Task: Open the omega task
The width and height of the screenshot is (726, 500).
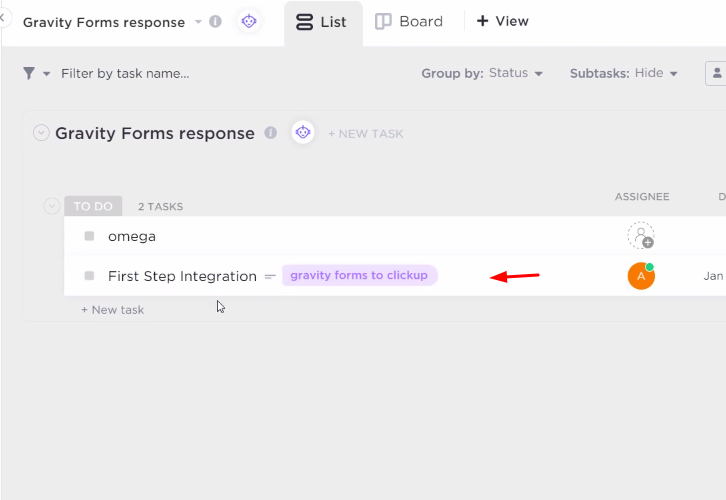Action: (132, 237)
